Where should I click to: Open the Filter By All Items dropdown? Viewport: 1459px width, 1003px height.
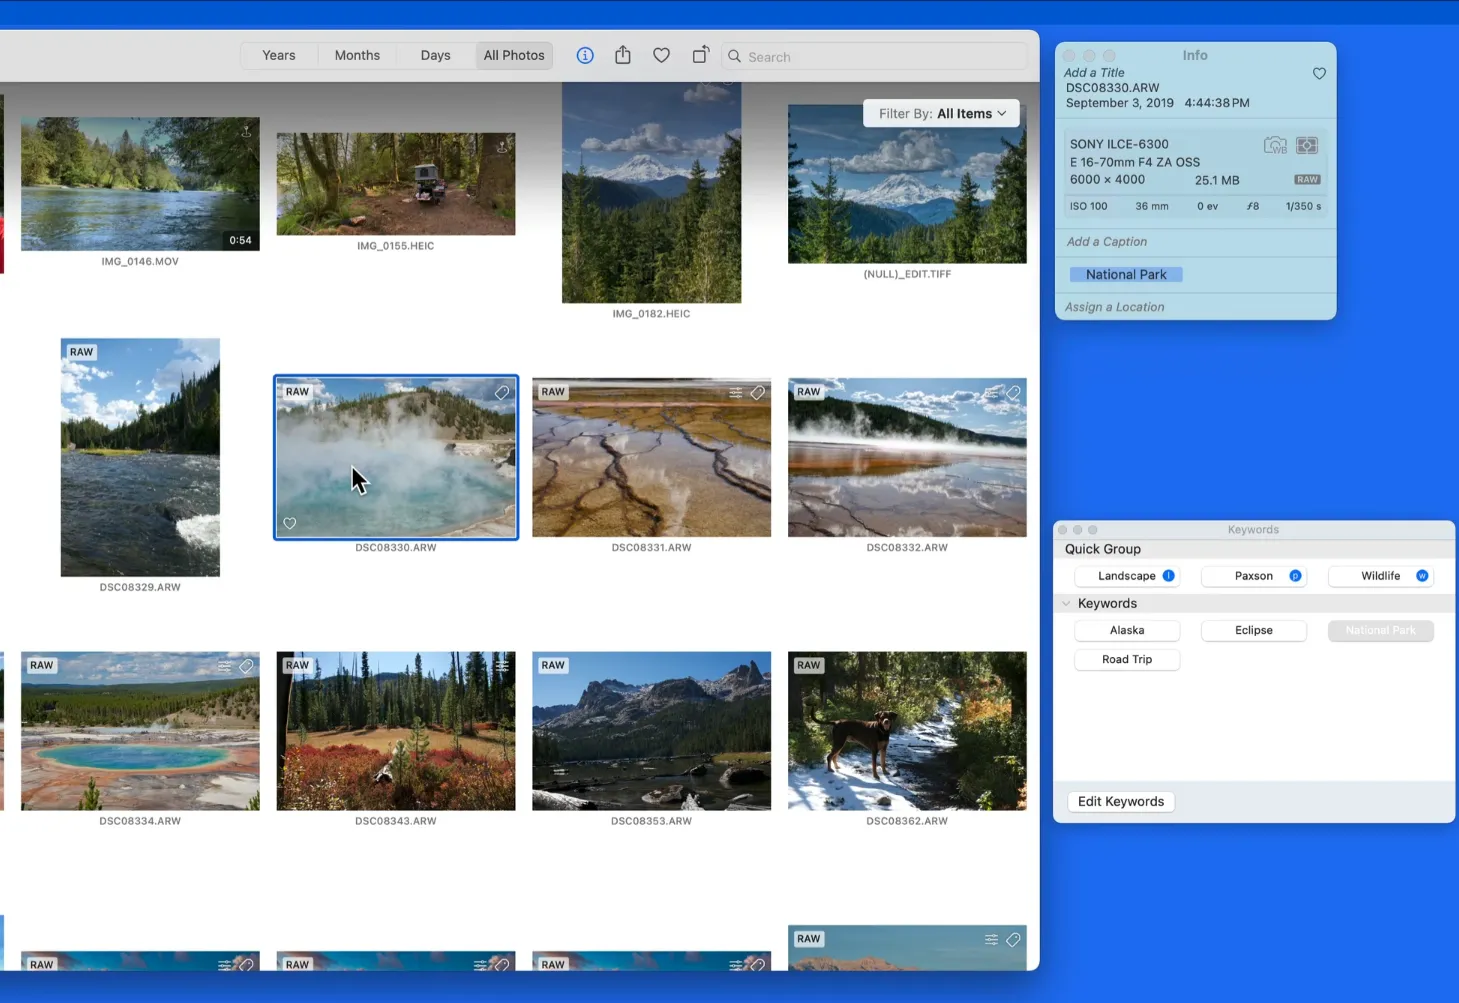(942, 114)
